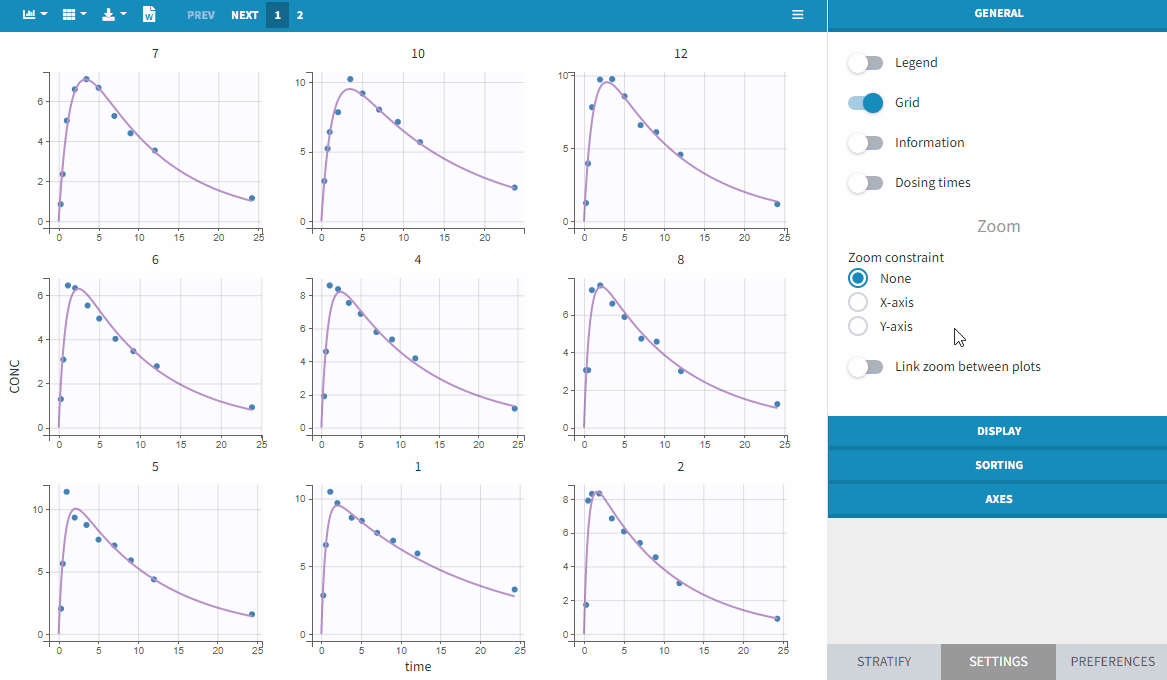Expand the AXES section
Screen dimensions: 1167x680
(x=997, y=499)
